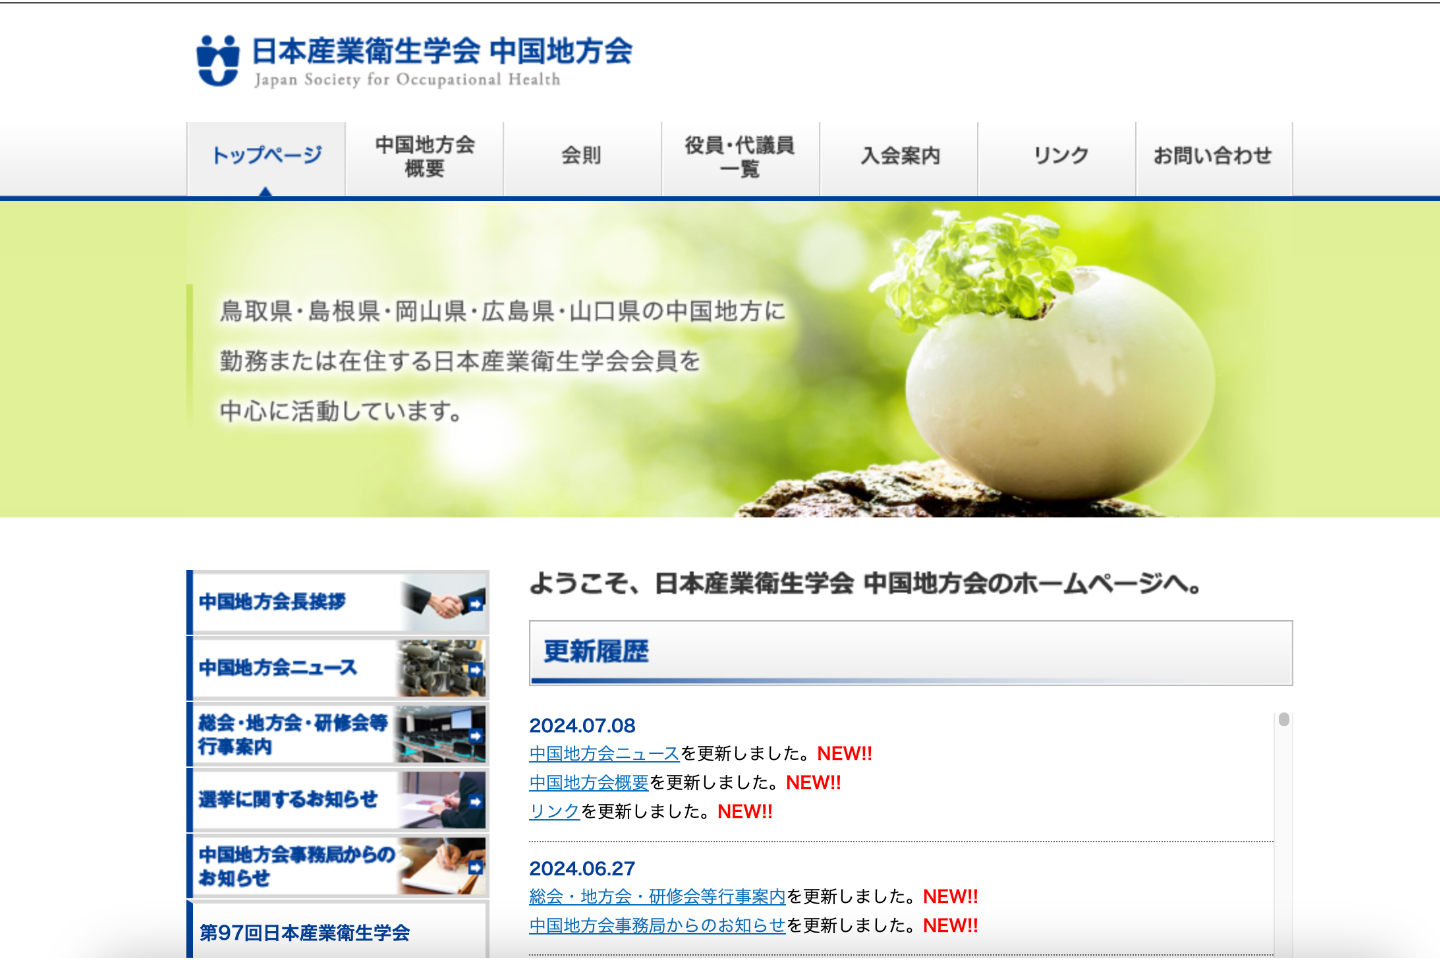1440x960 pixels.
Task: Select the 役員・代議員一覧 navigation tab
Action: (740, 158)
